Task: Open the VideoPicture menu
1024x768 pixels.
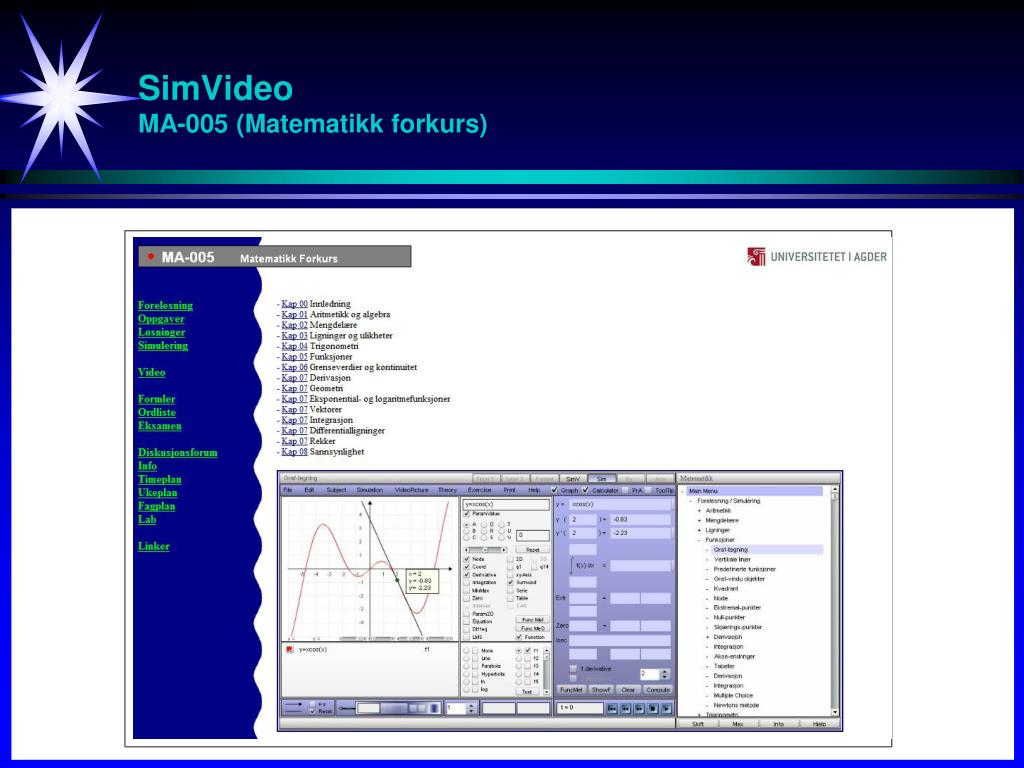Action: click(411, 490)
